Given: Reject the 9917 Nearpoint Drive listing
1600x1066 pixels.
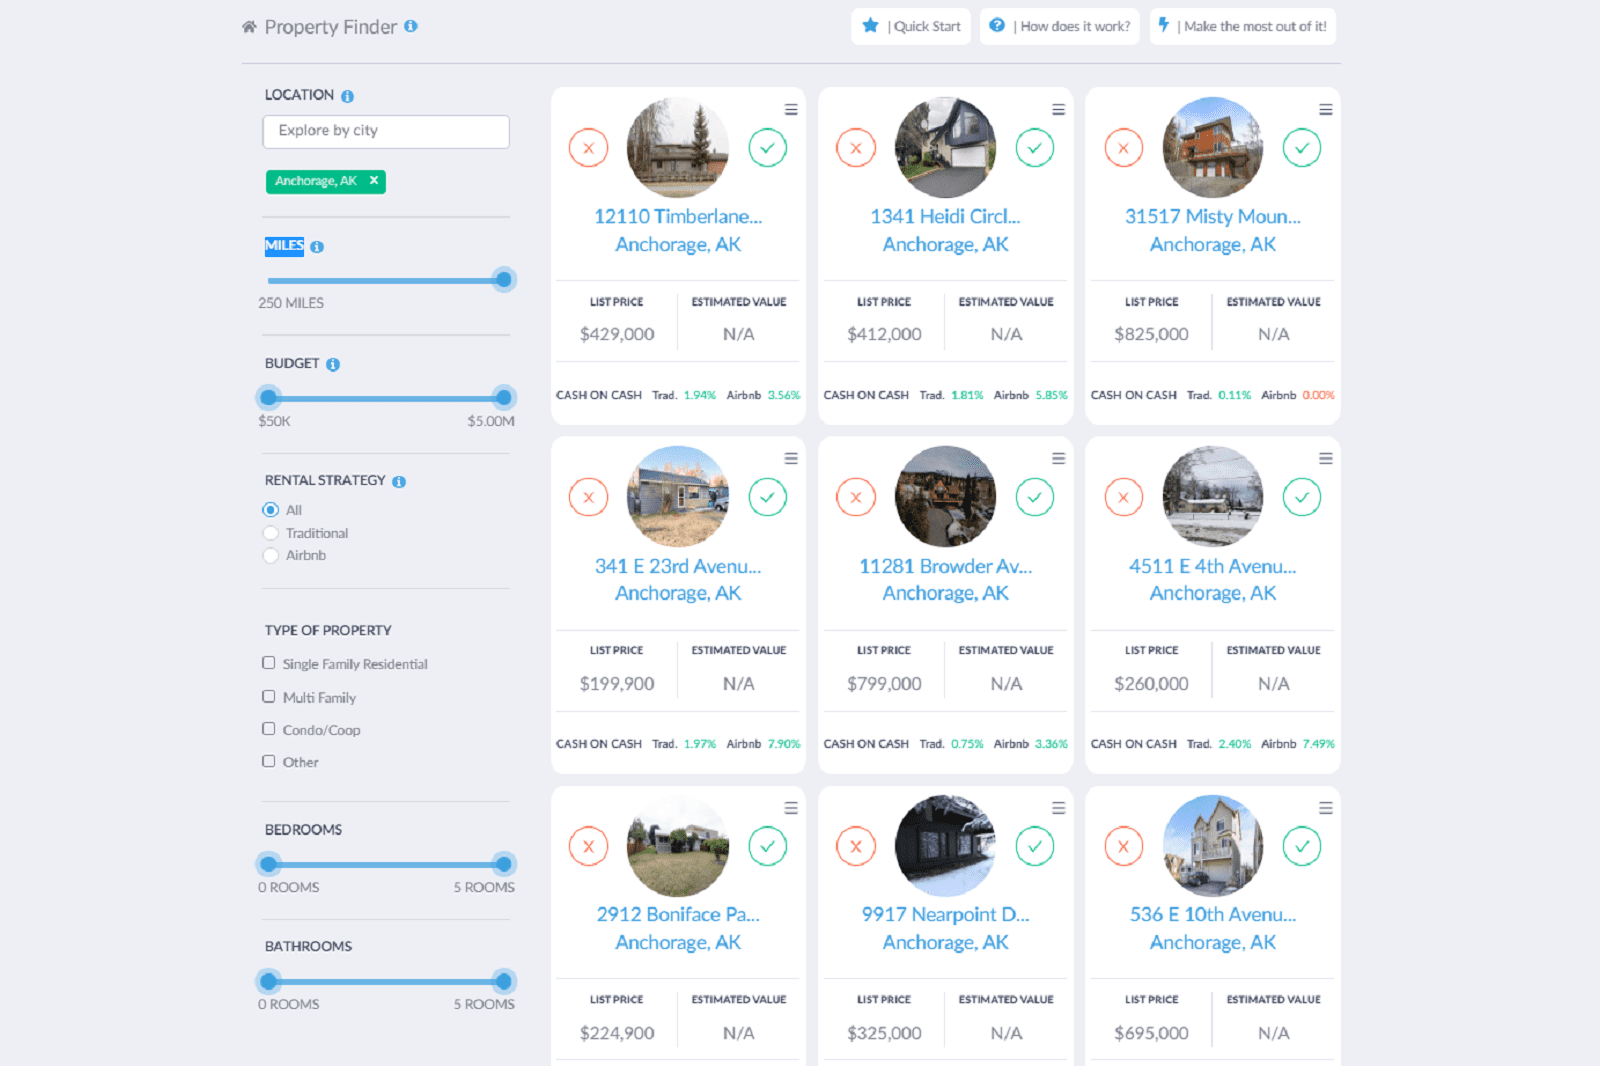Looking at the screenshot, I should click(855, 845).
